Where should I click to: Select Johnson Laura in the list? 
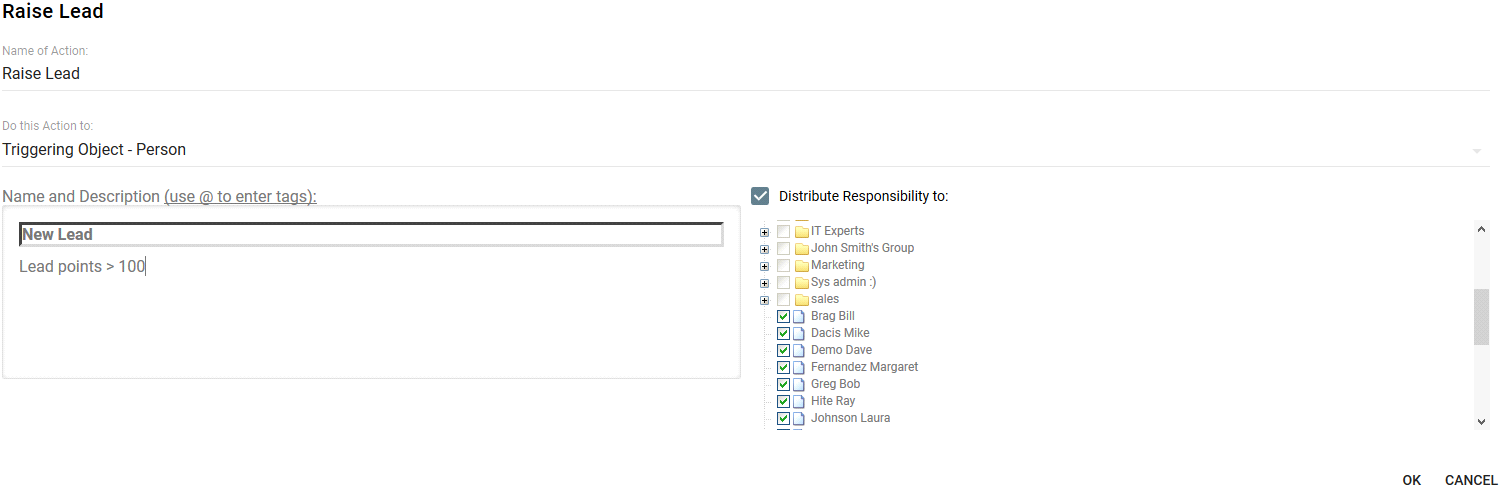coord(850,418)
